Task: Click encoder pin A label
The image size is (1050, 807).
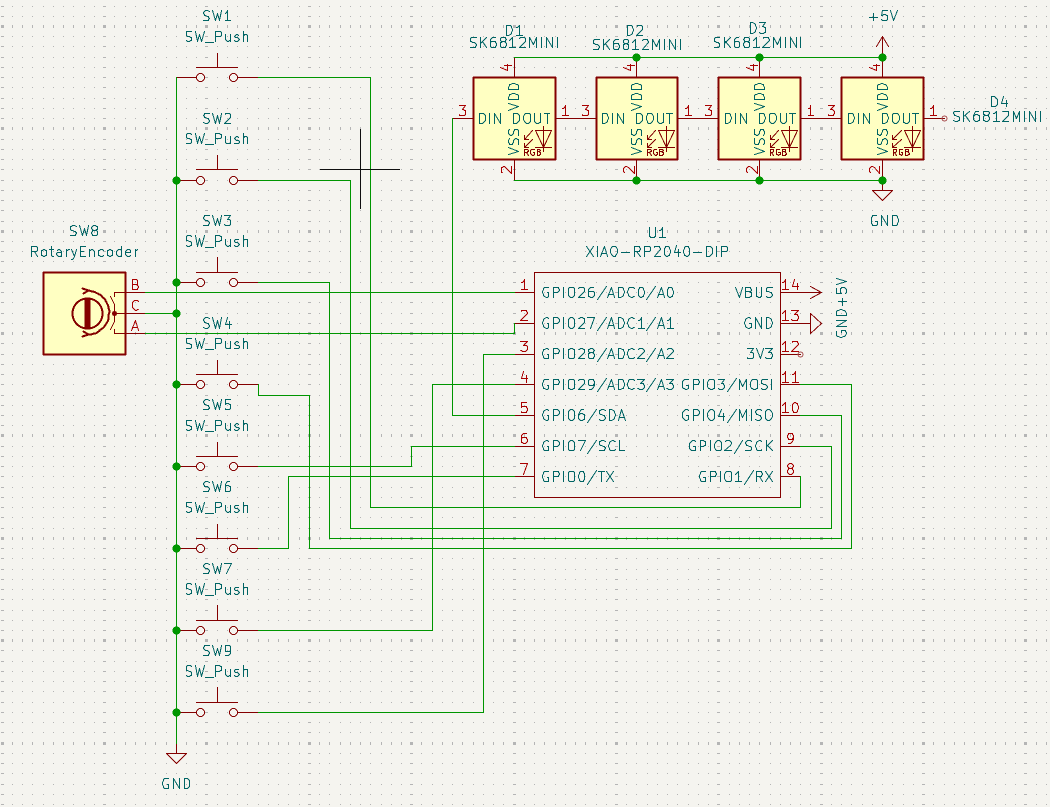Action: [135, 326]
